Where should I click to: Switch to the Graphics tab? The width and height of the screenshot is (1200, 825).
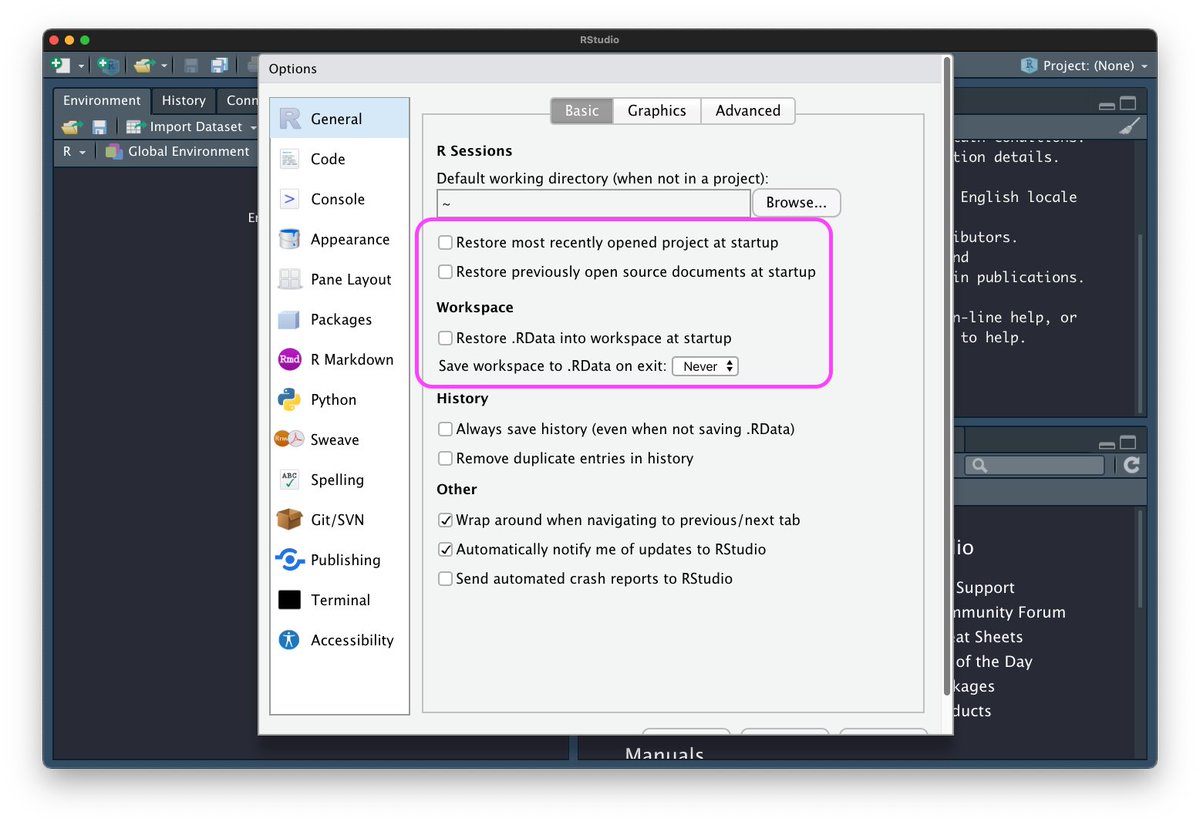click(656, 110)
